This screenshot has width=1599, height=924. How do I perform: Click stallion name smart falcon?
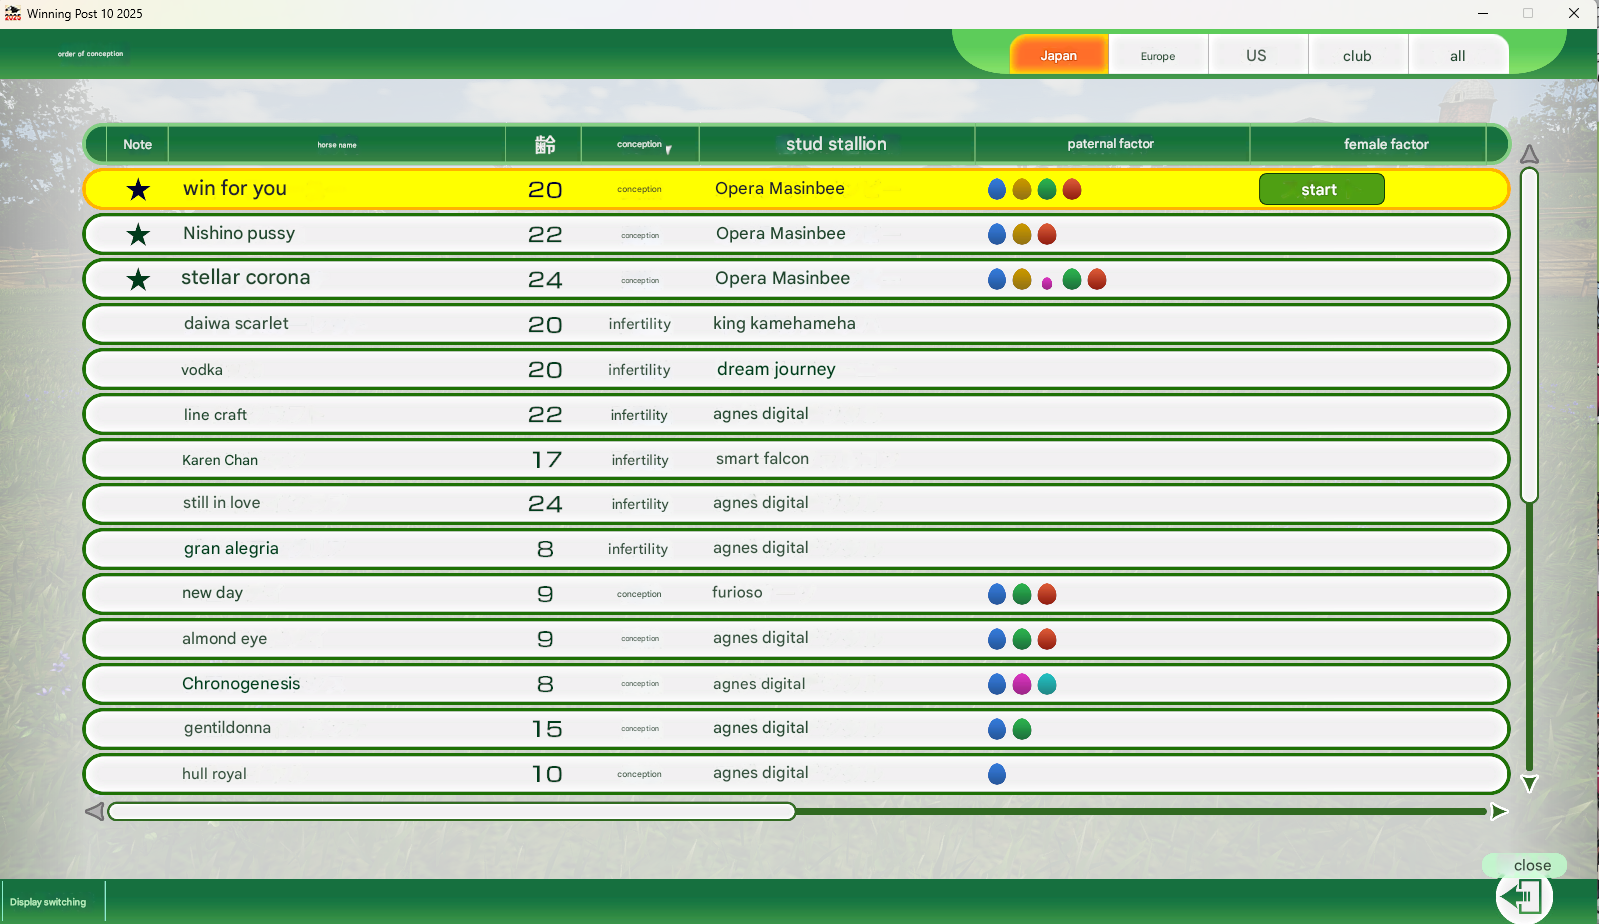coord(762,458)
